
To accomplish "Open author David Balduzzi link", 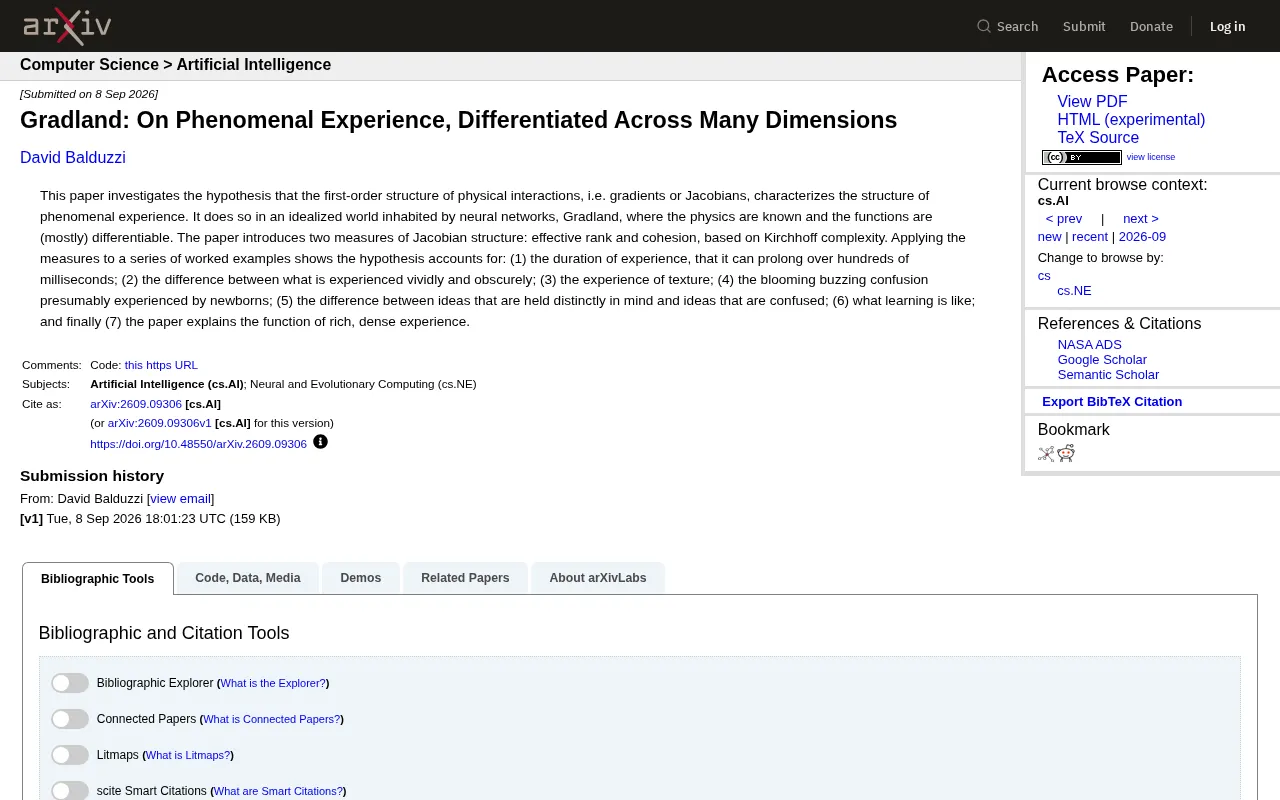I will (x=73, y=158).
